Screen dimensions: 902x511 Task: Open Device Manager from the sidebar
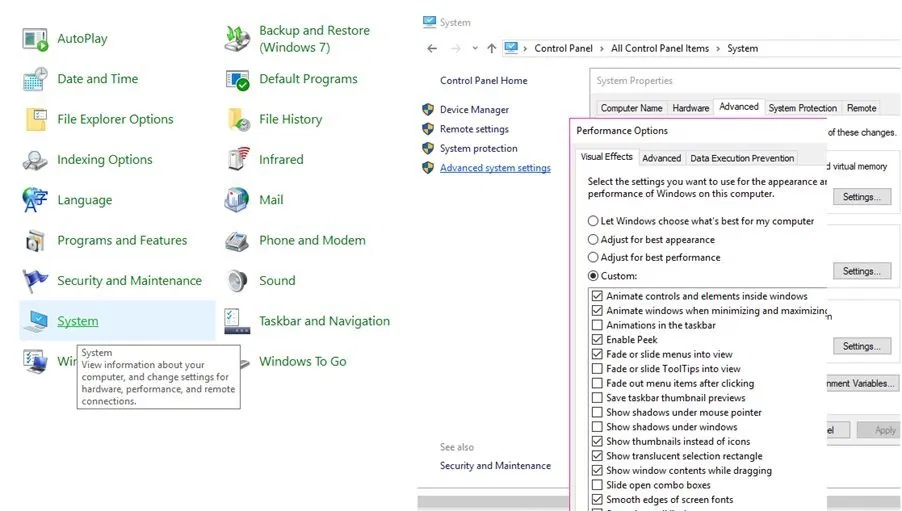pos(474,110)
